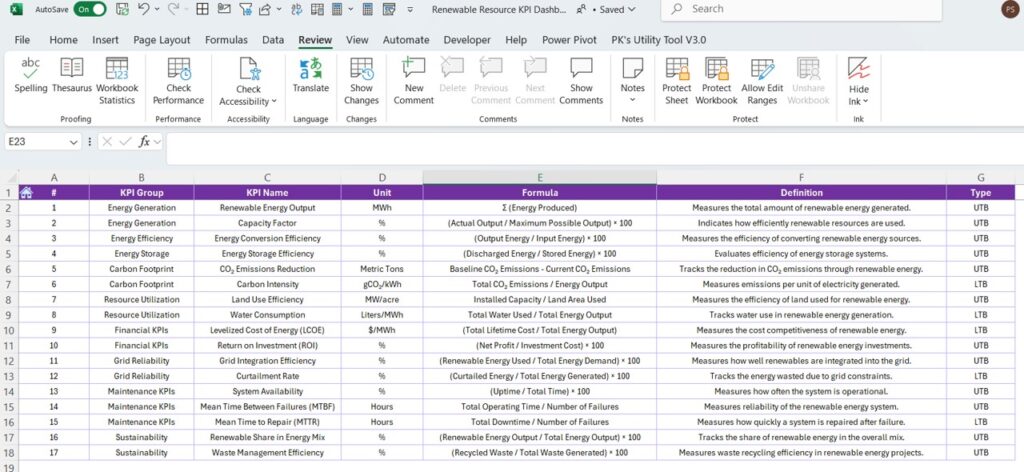Open PK's Utility Tool V3.0 tab
Image resolution: width=1024 pixels, height=472 pixels.
pos(658,40)
